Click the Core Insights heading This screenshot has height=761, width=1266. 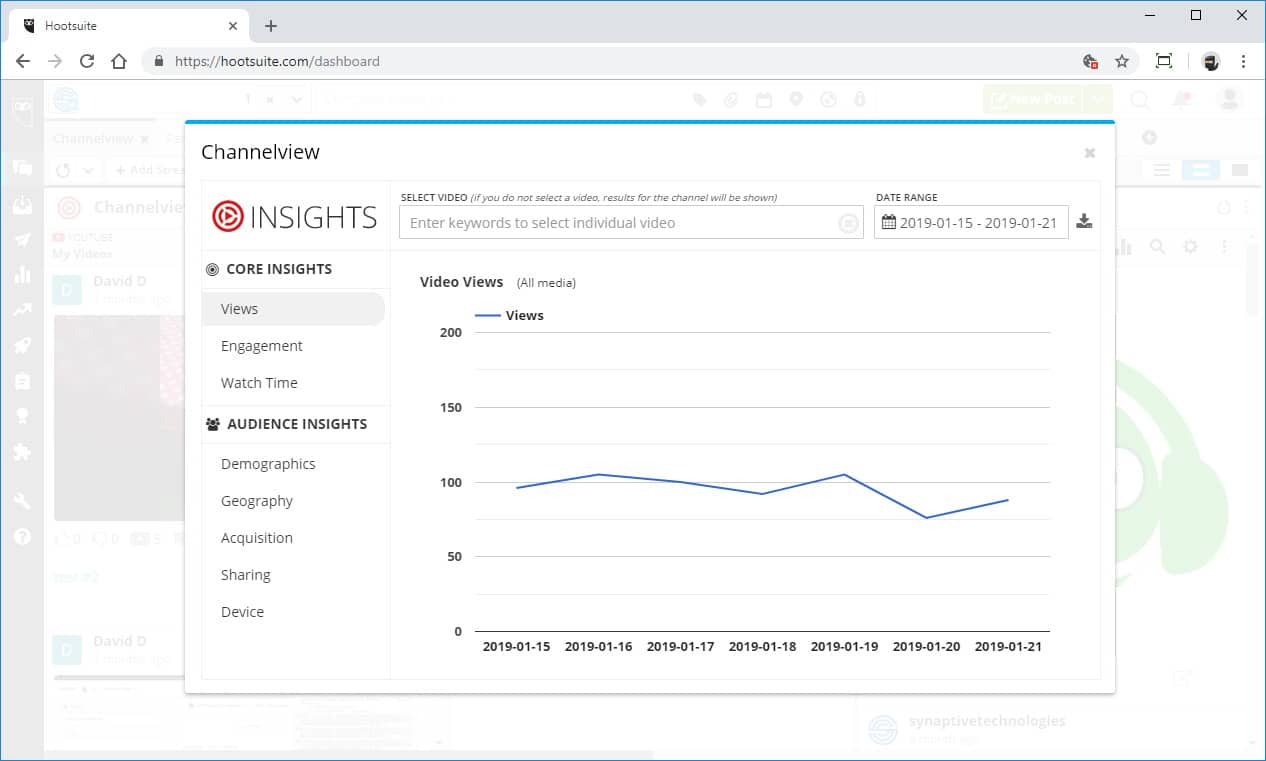pyautogui.click(x=279, y=269)
